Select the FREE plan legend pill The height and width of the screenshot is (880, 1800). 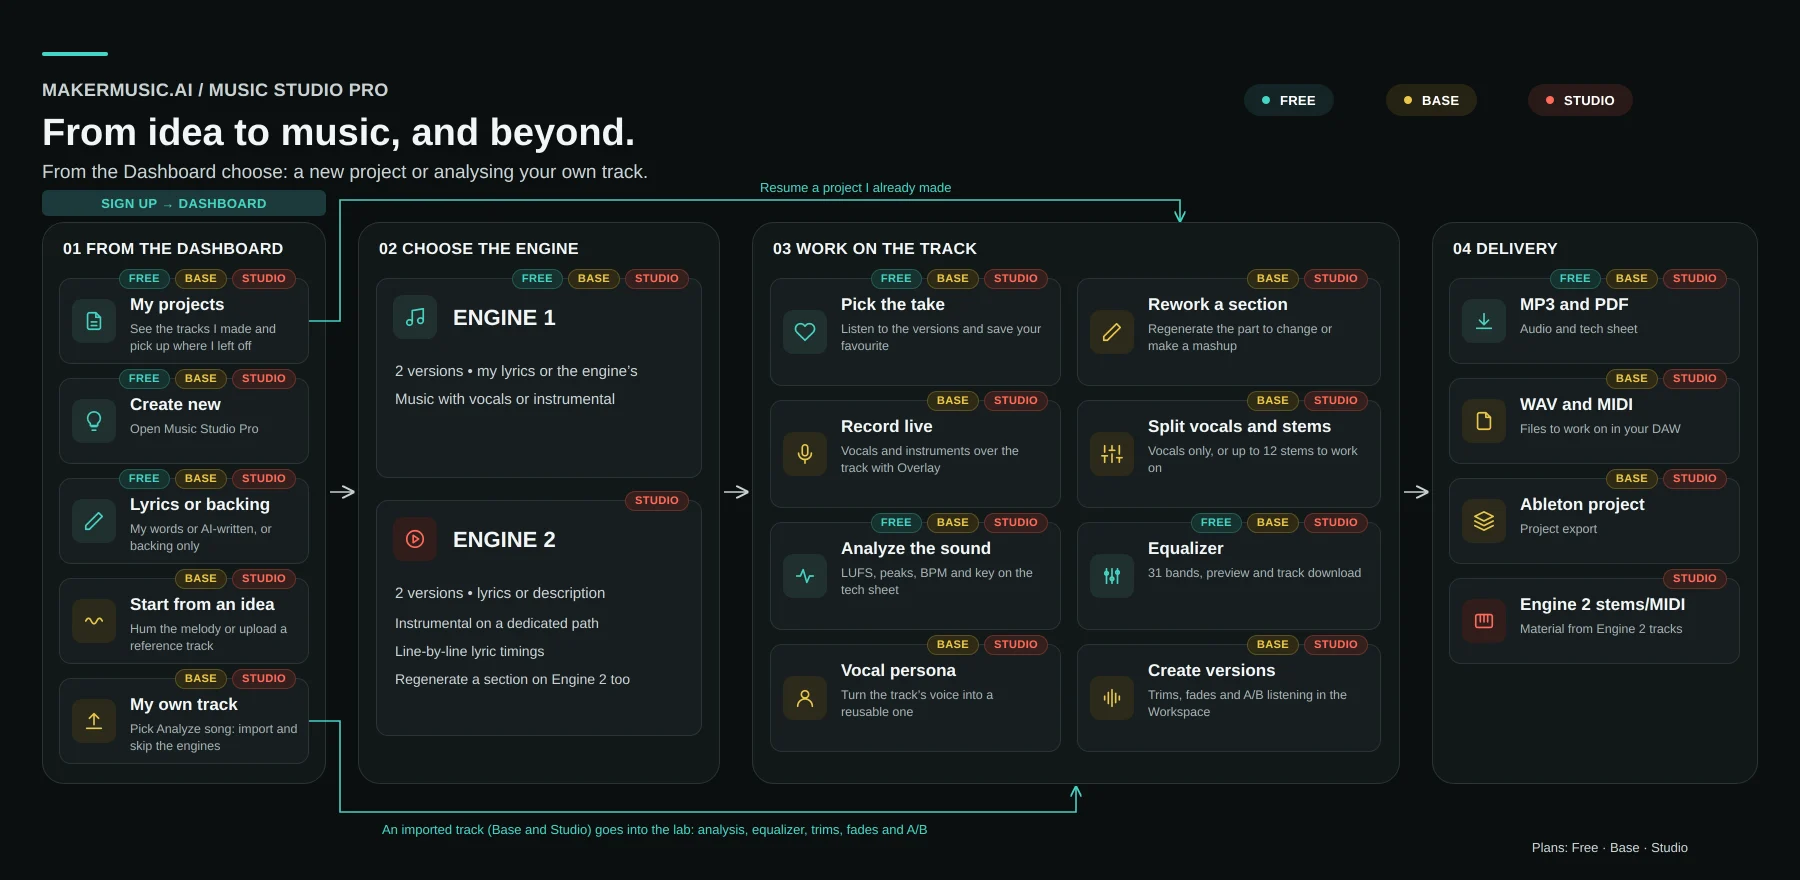pyautogui.click(x=1288, y=100)
